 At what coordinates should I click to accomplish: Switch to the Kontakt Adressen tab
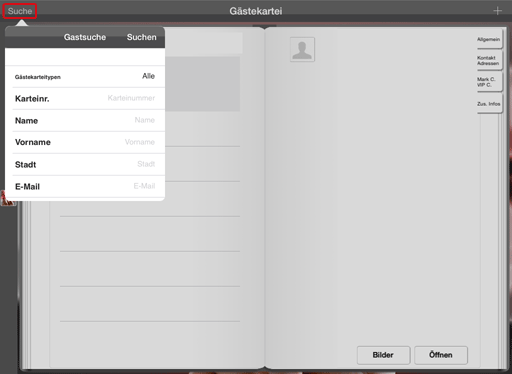tap(489, 60)
